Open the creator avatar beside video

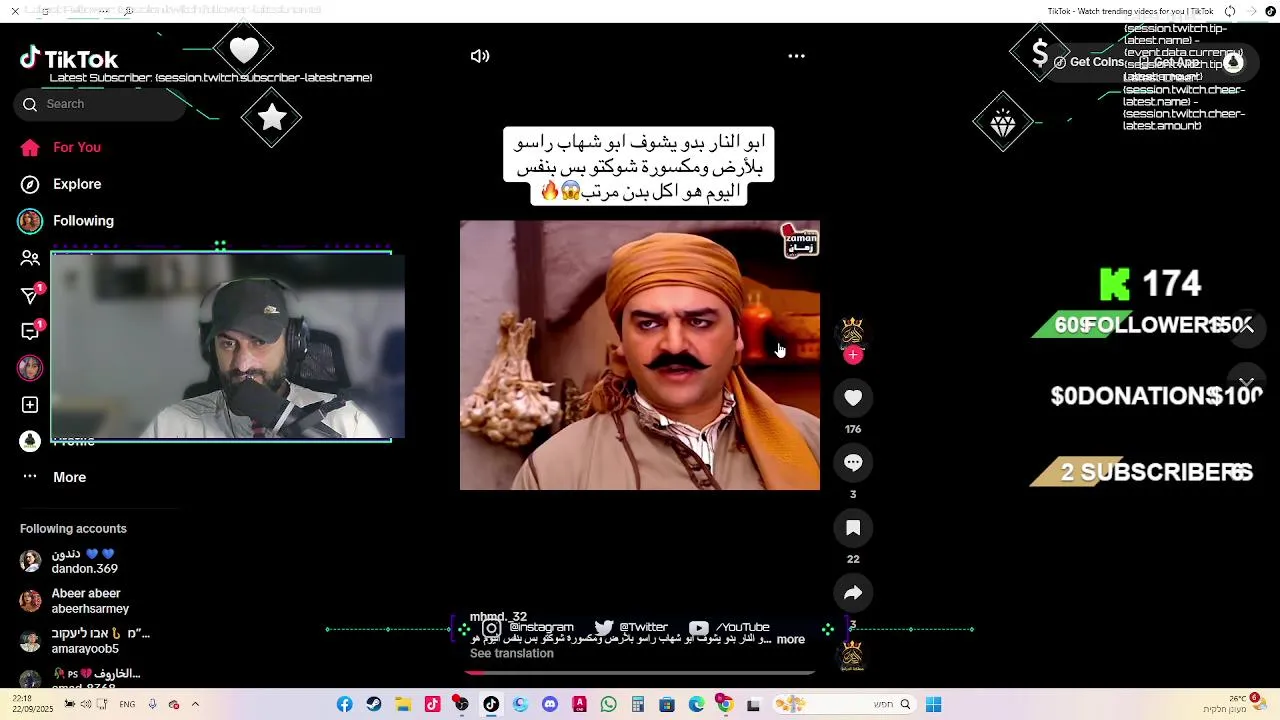coord(853,331)
